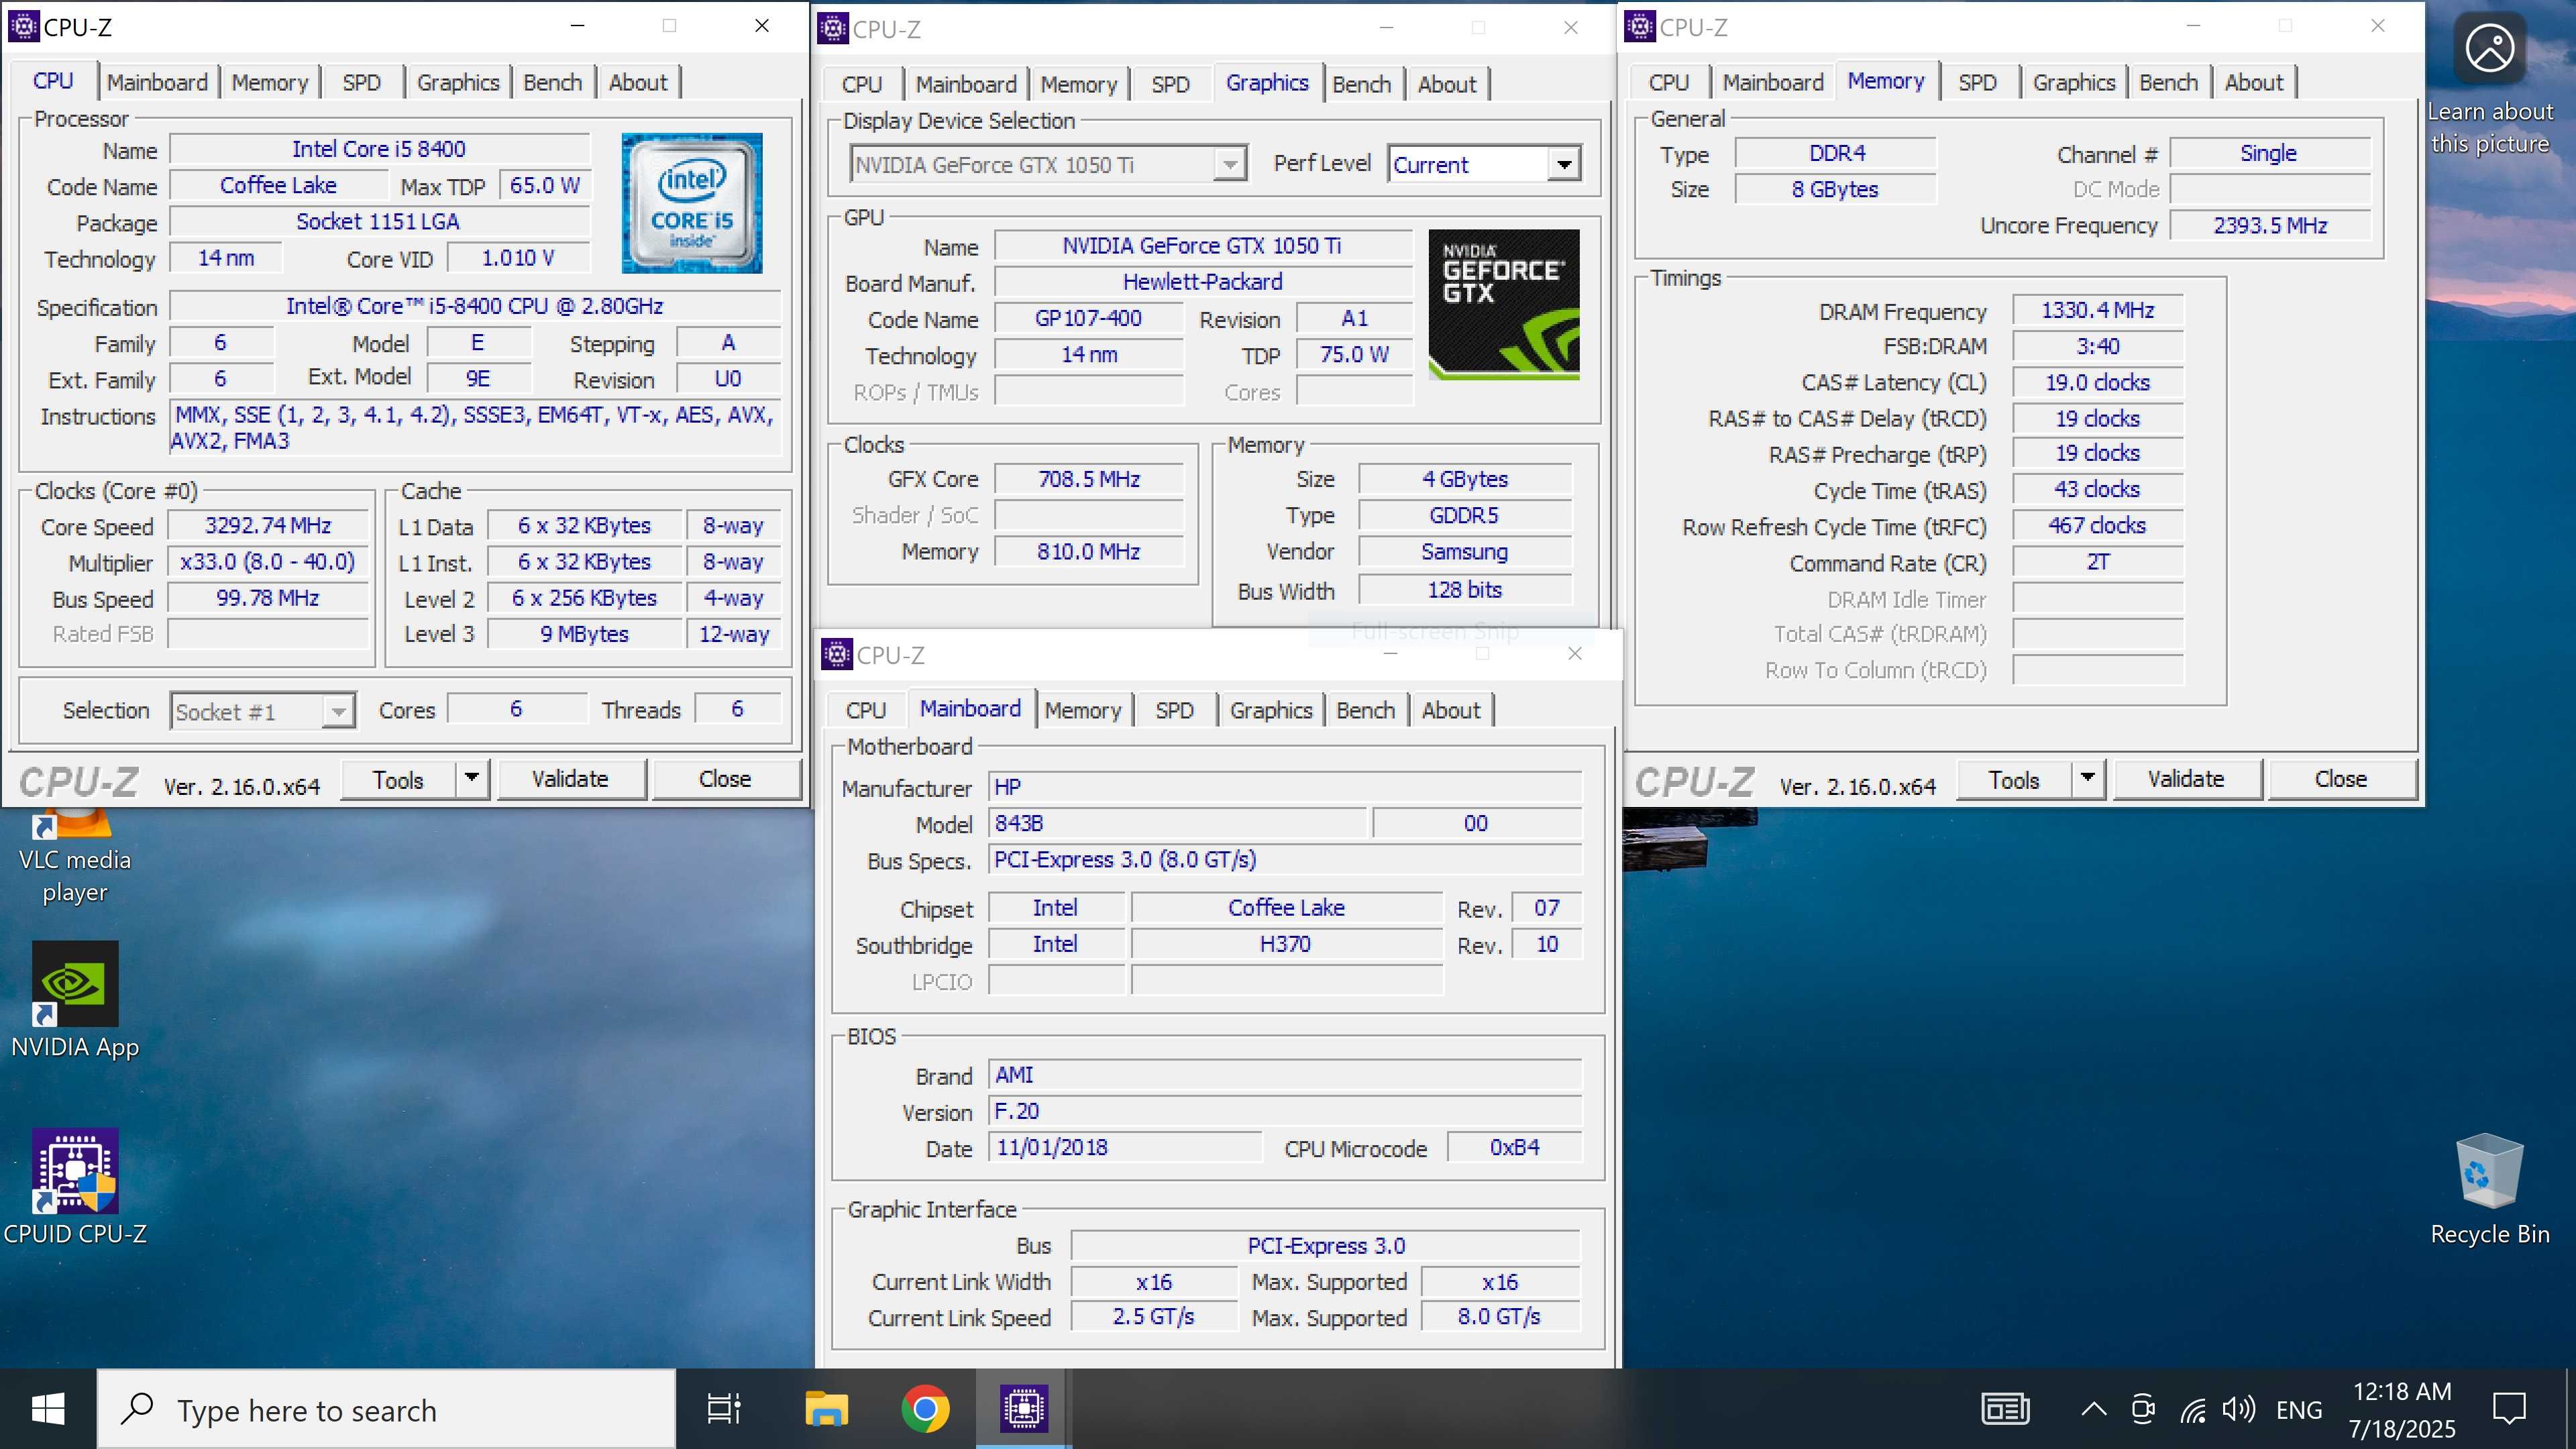Click the GFX Core value 708.5 MHz
2576x1449 pixels.
(1088, 479)
